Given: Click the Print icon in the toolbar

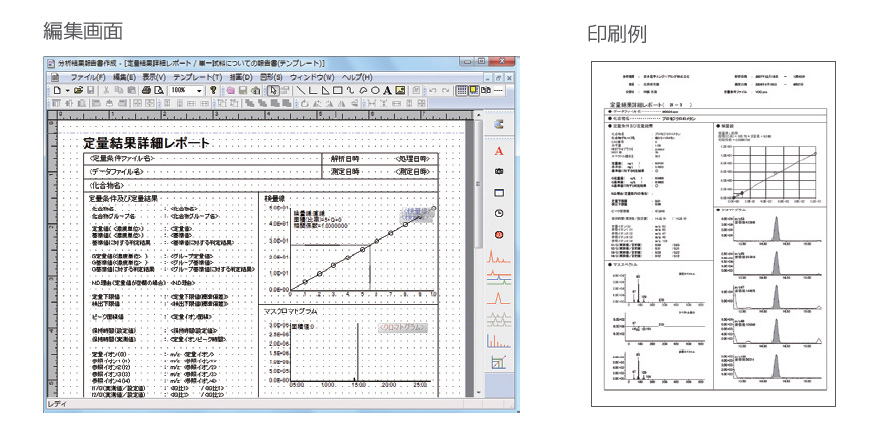Looking at the screenshot, I should pos(146,90).
